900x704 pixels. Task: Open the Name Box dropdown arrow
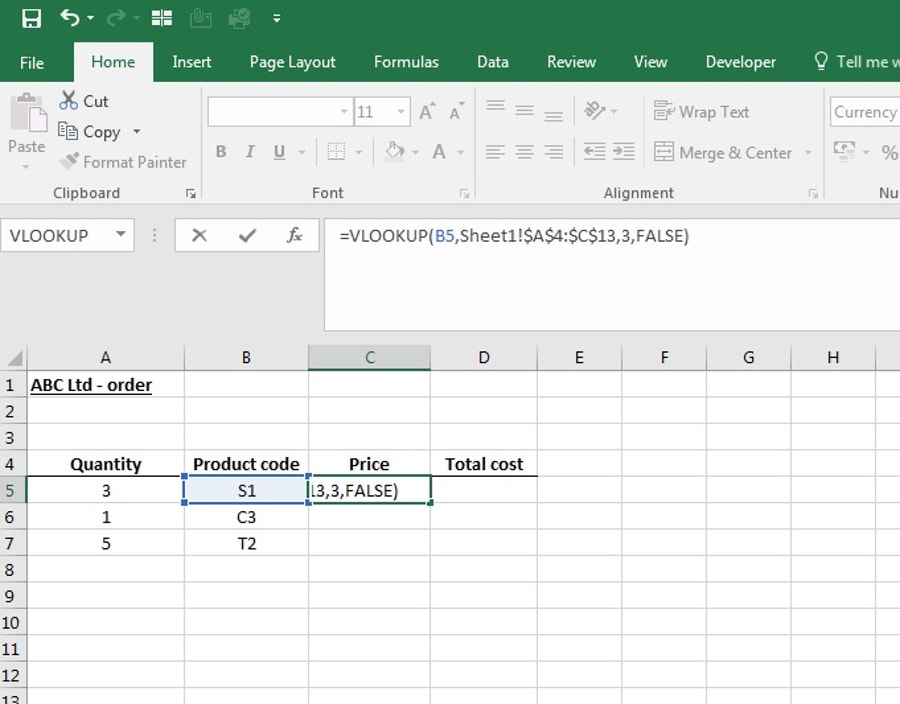[x=121, y=234]
